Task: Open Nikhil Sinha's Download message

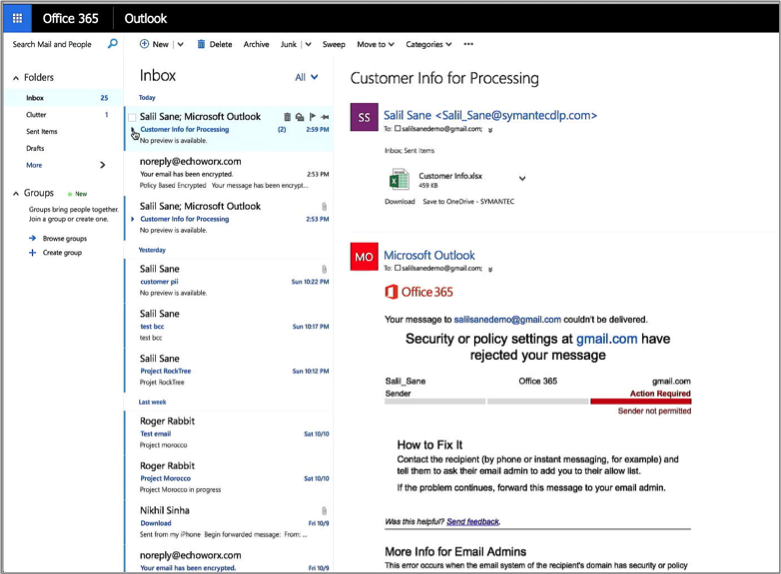Action: click(229, 522)
